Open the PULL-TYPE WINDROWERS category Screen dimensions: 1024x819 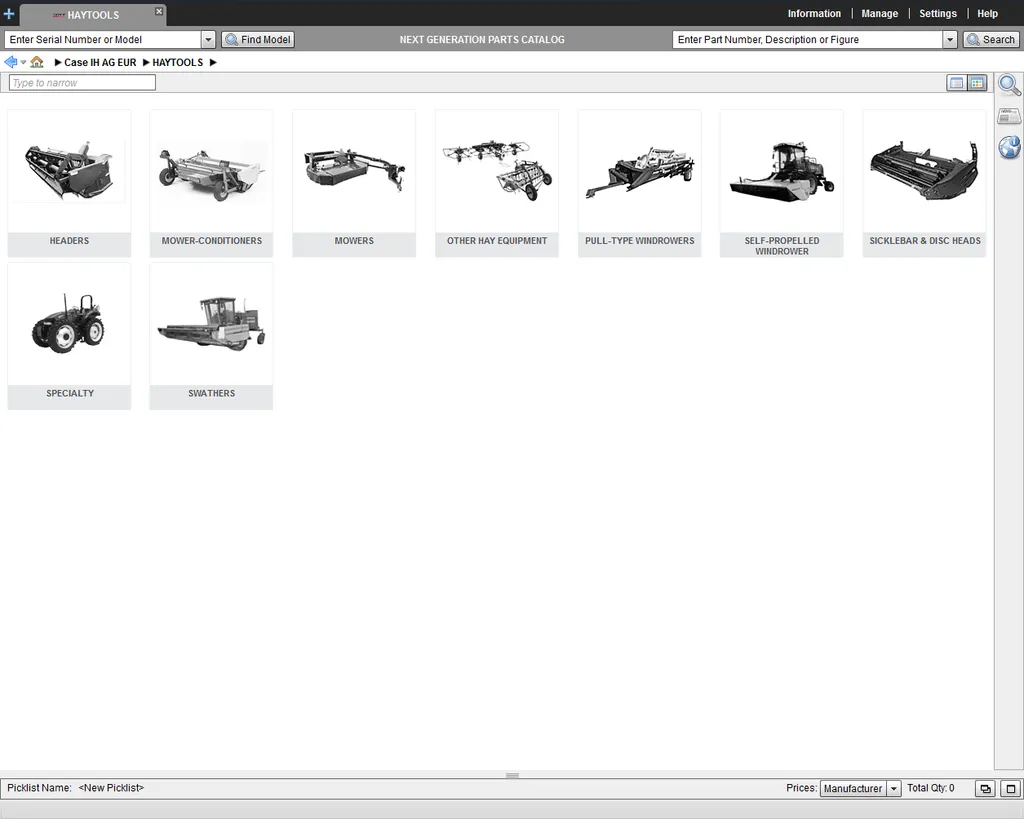coord(639,183)
